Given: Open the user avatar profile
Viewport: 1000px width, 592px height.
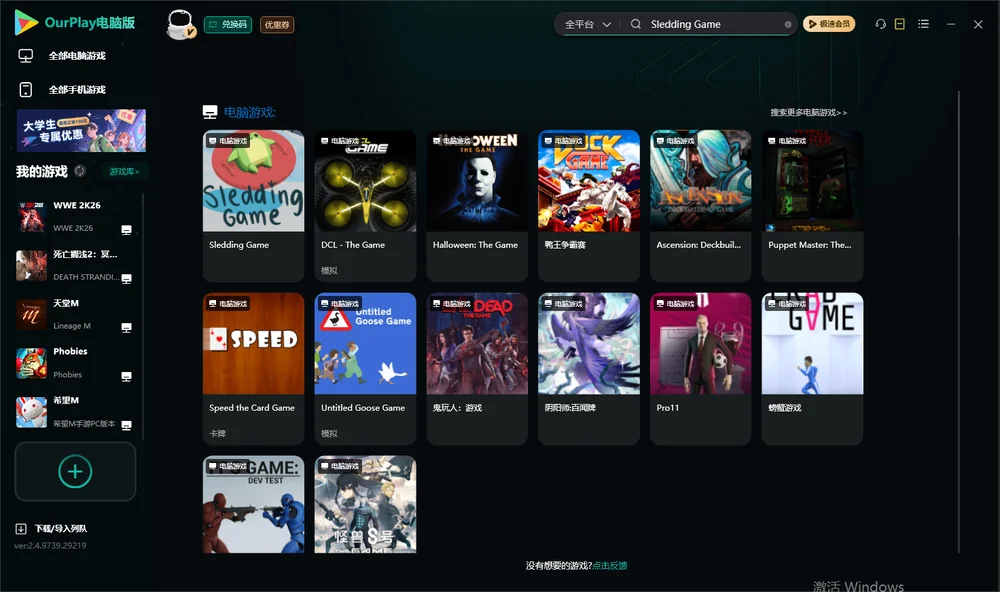Looking at the screenshot, I should point(181,24).
